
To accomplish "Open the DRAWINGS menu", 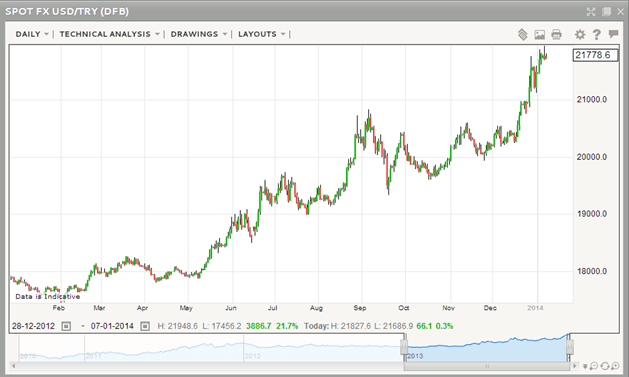I will click(x=199, y=34).
